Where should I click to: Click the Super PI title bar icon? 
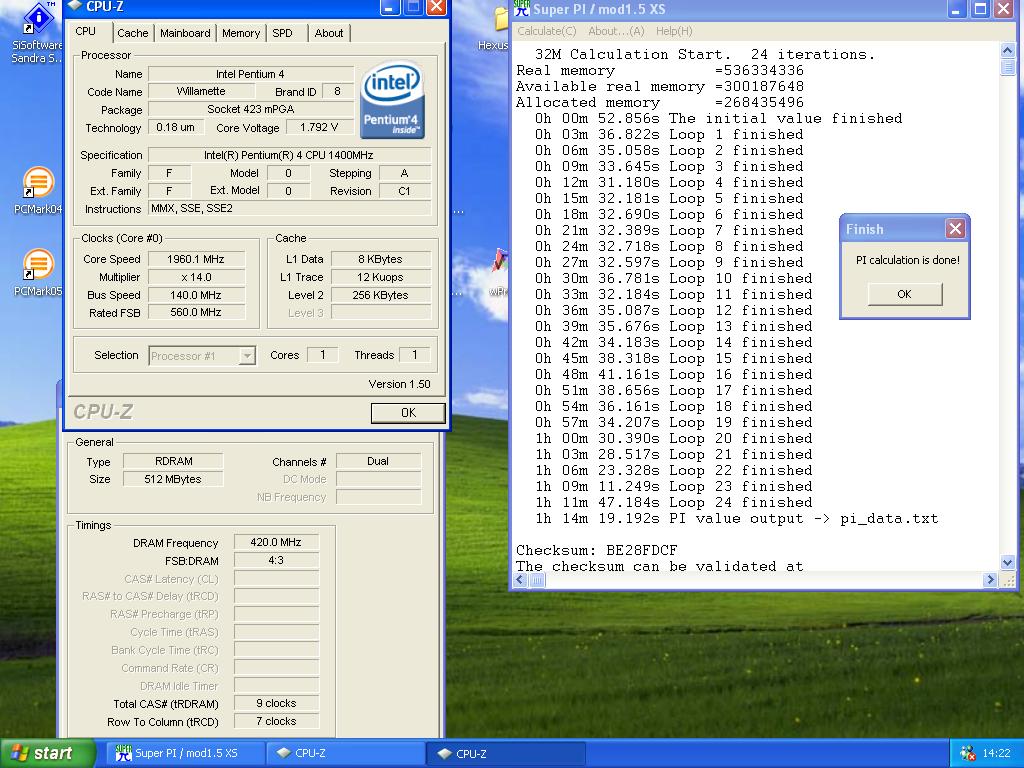coord(521,8)
